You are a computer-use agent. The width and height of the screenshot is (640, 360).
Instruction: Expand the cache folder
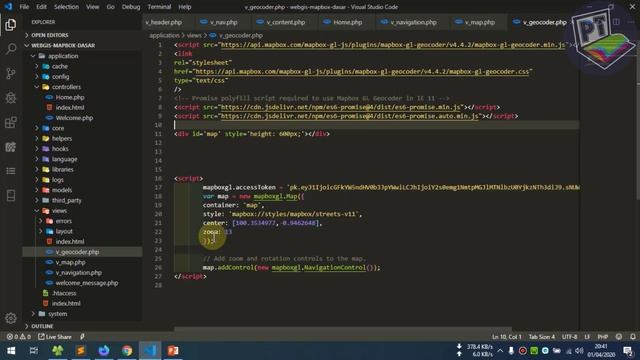point(60,66)
